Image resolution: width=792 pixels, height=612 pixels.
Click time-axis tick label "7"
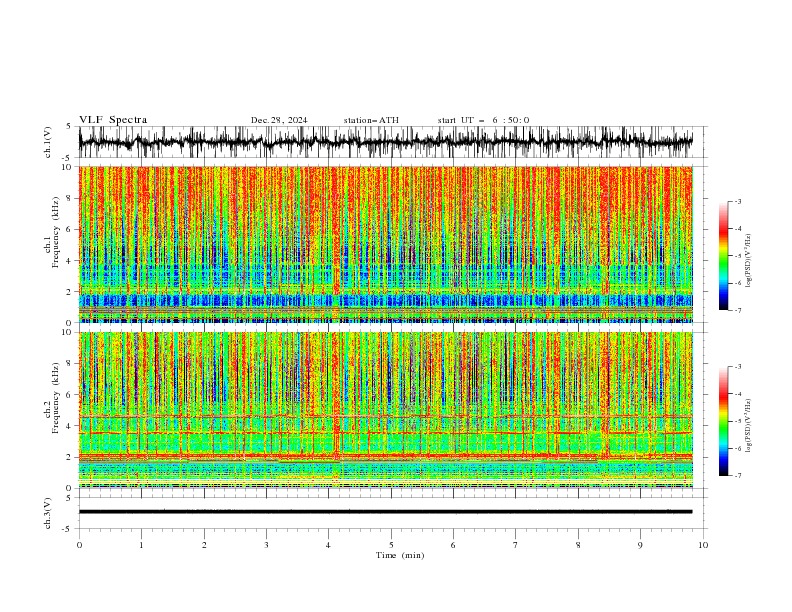click(x=516, y=545)
